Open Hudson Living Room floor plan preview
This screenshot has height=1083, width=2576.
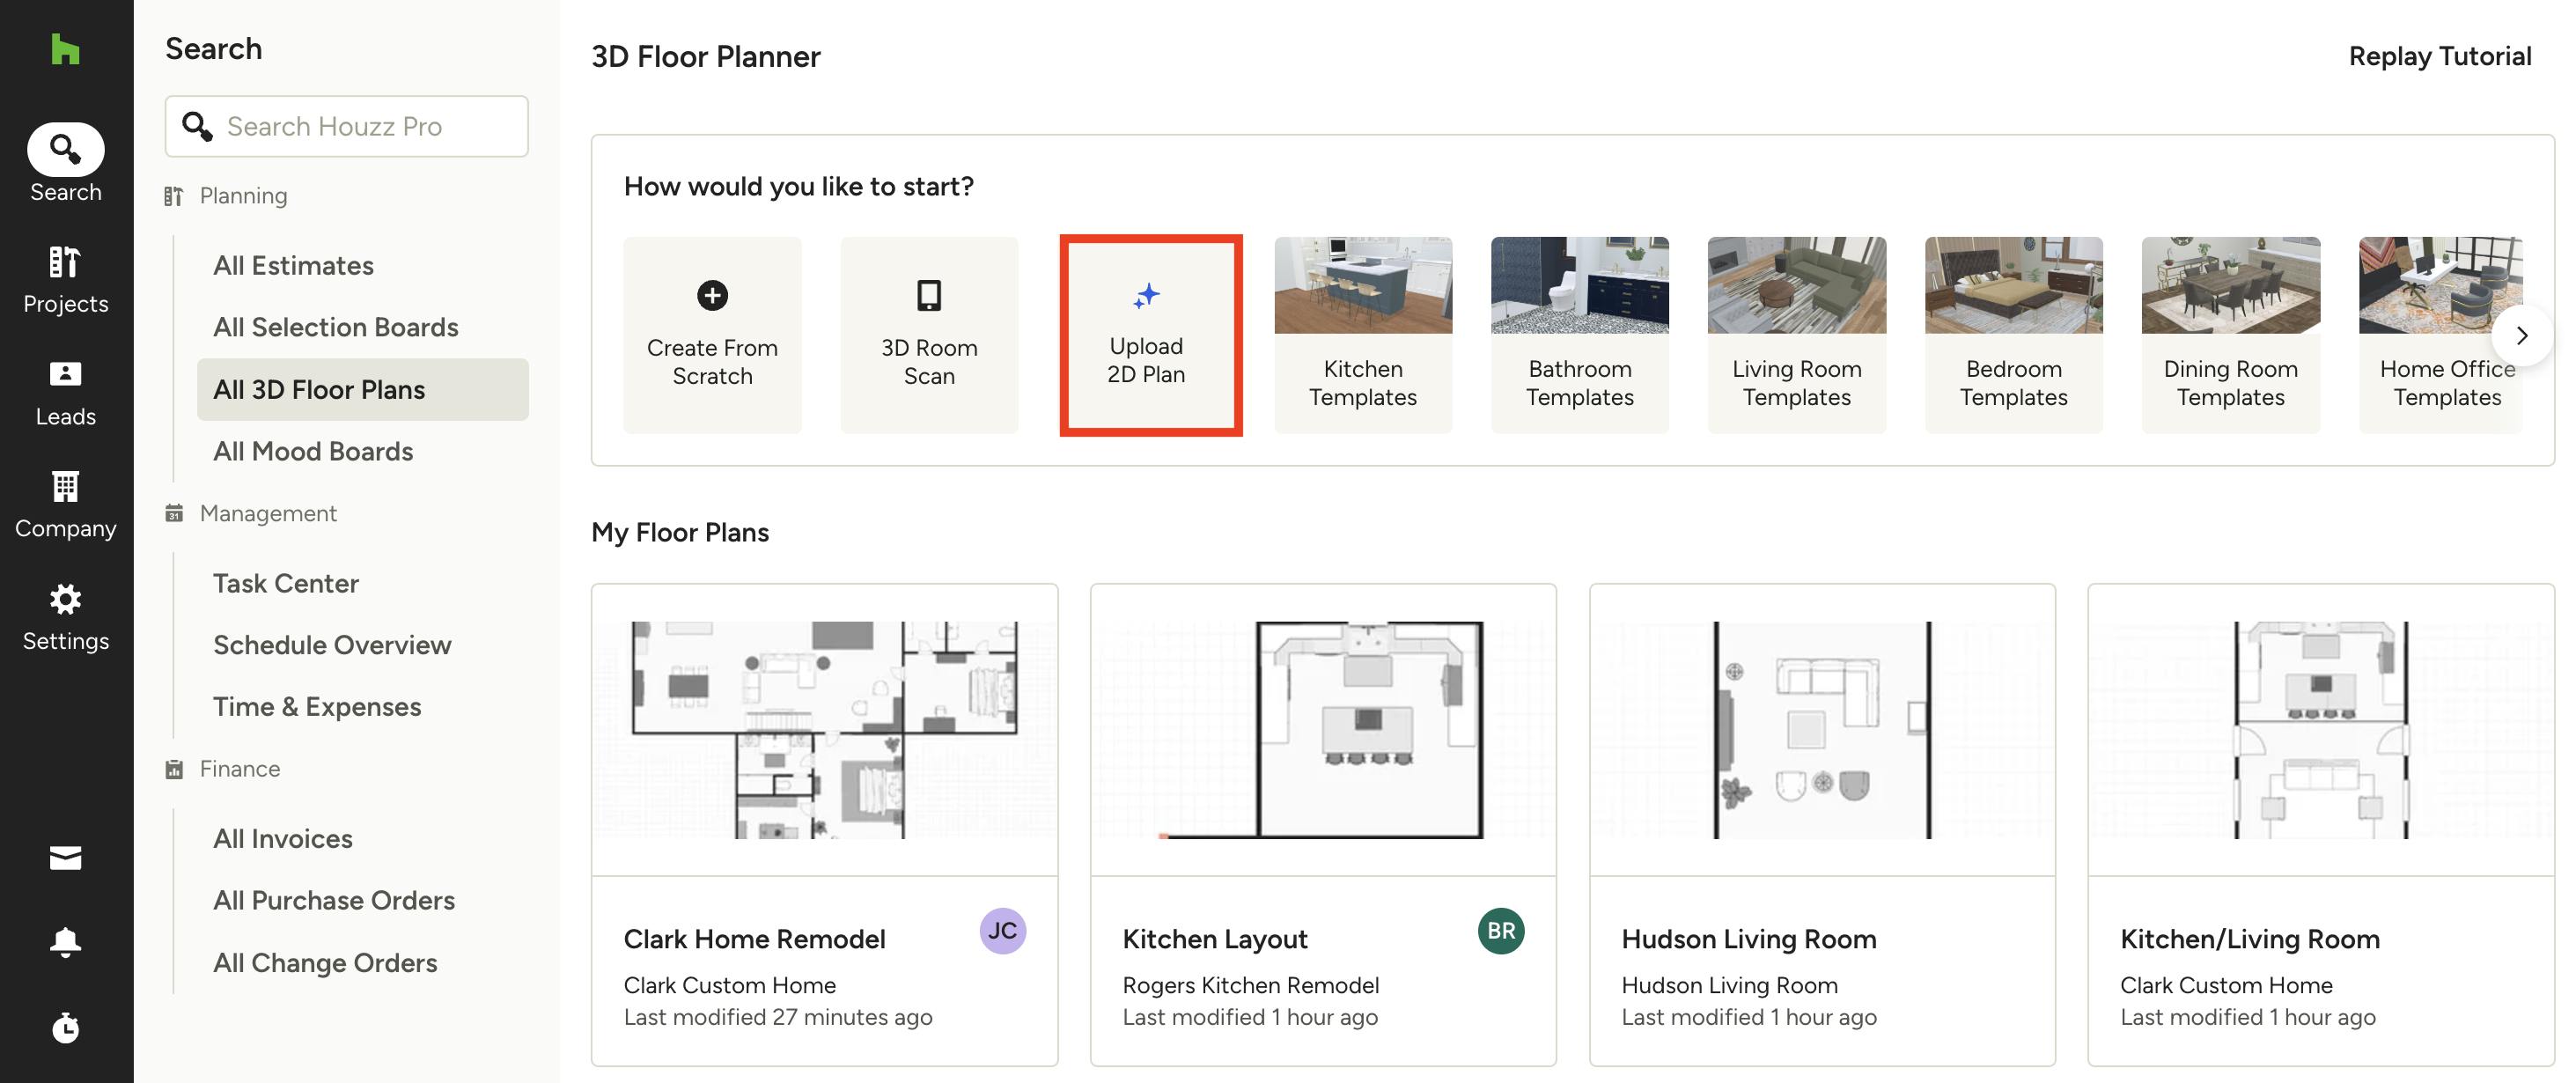point(1822,730)
